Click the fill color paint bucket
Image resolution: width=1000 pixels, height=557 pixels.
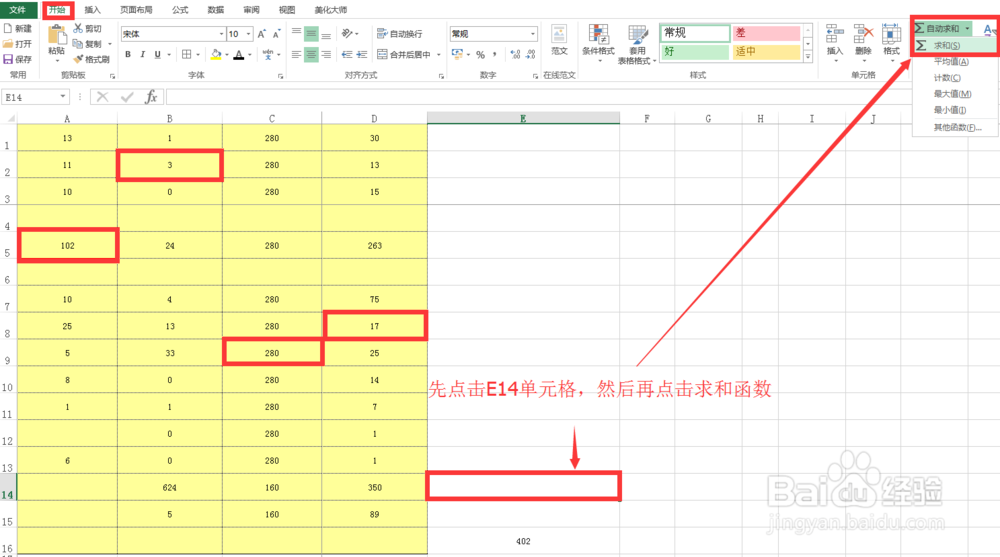pos(216,55)
